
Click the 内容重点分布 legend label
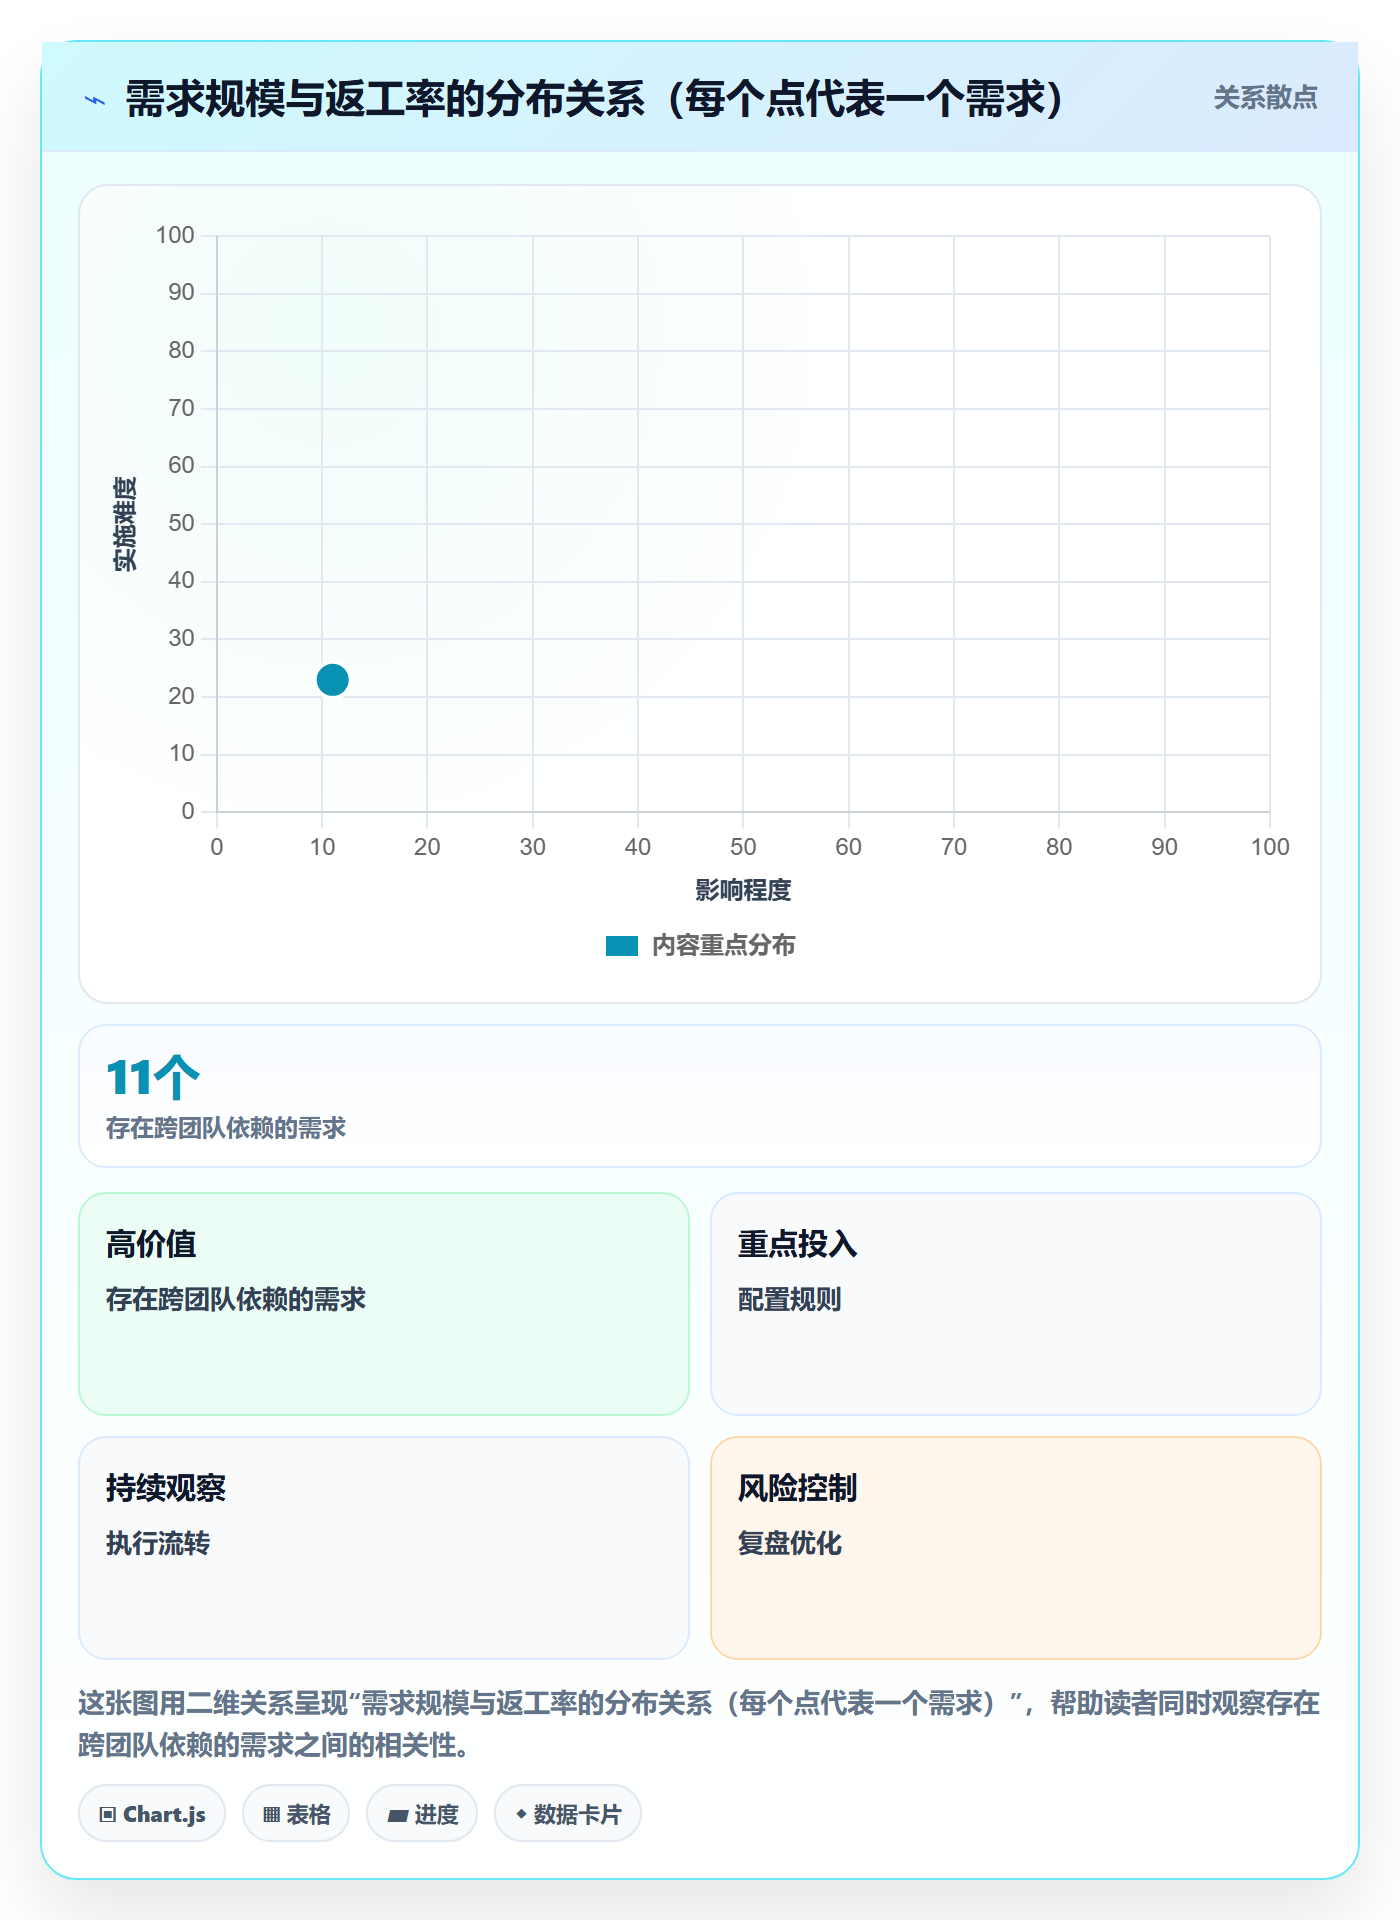(x=723, y=946)
